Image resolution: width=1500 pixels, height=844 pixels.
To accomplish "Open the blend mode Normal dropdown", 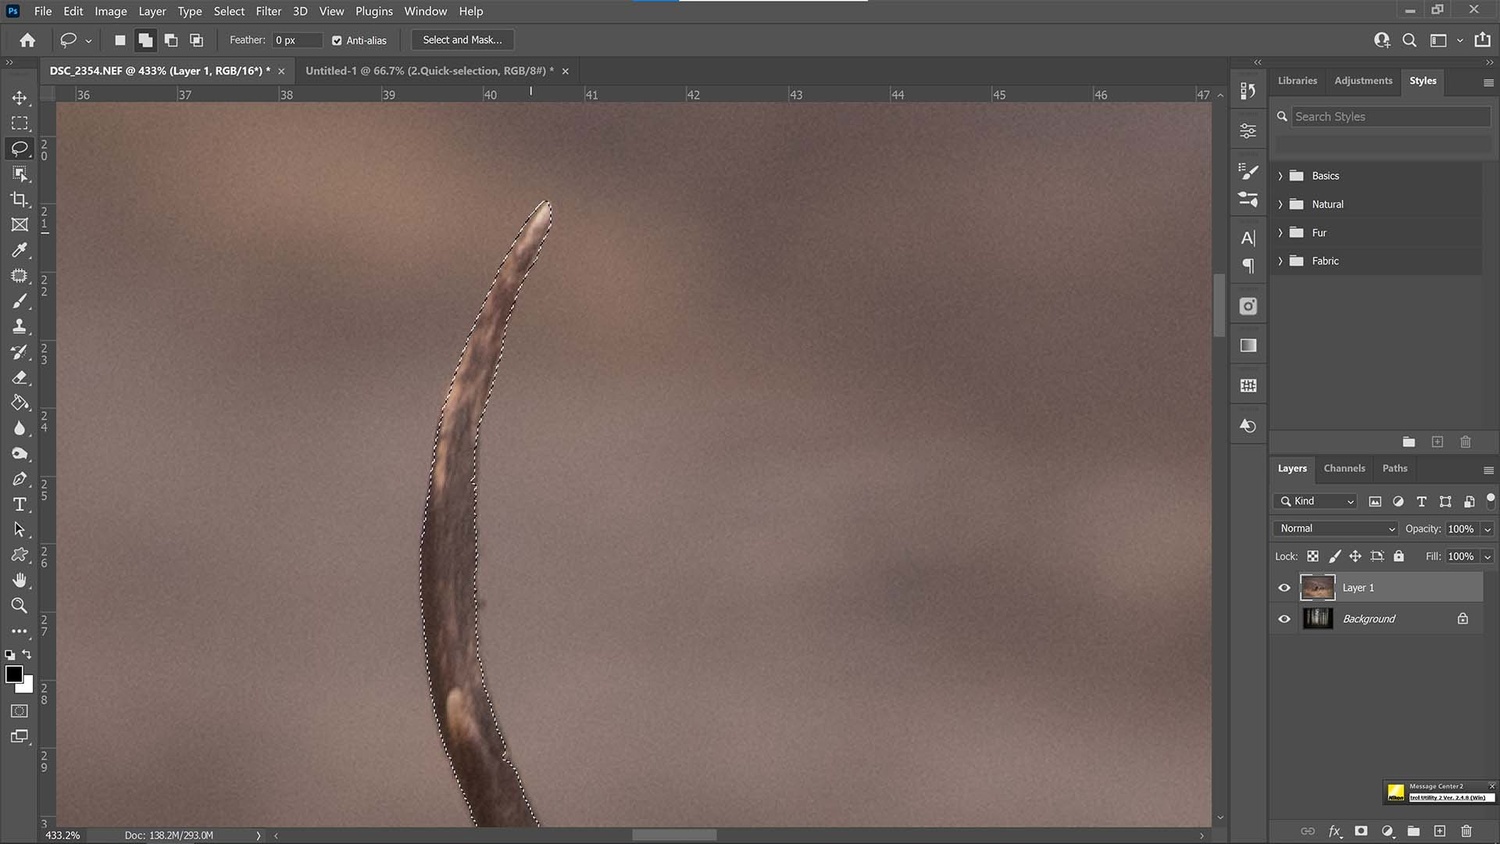I will 1335,529.
